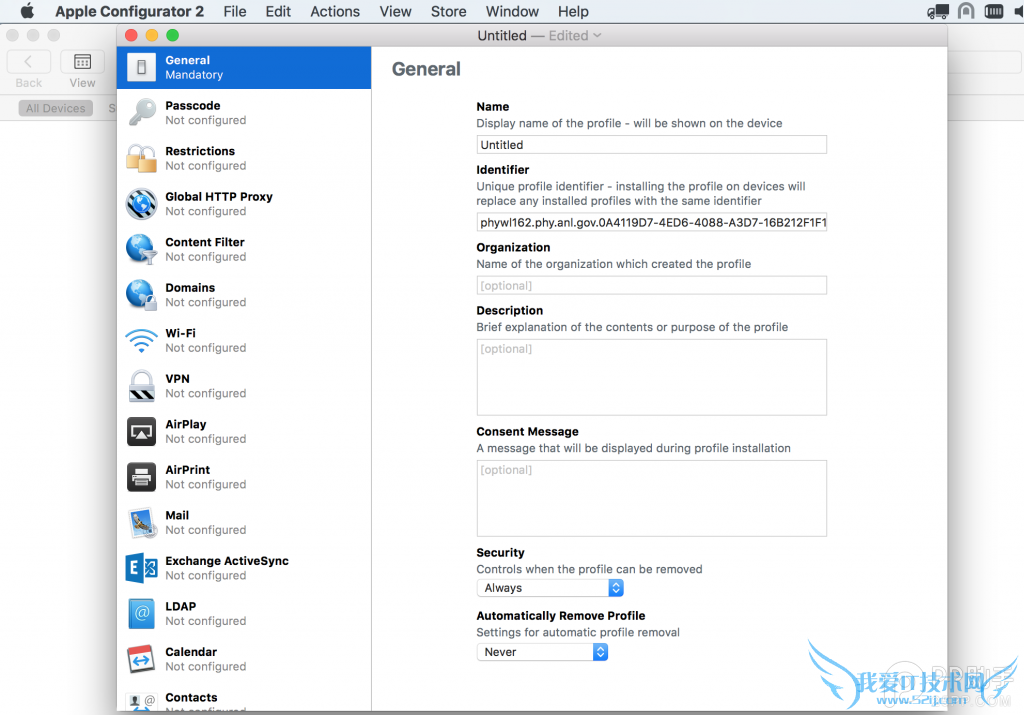This screenshot has height=715, width=1024.
Task: Open the AirPrint printer icon
Action: coord(141,477)
